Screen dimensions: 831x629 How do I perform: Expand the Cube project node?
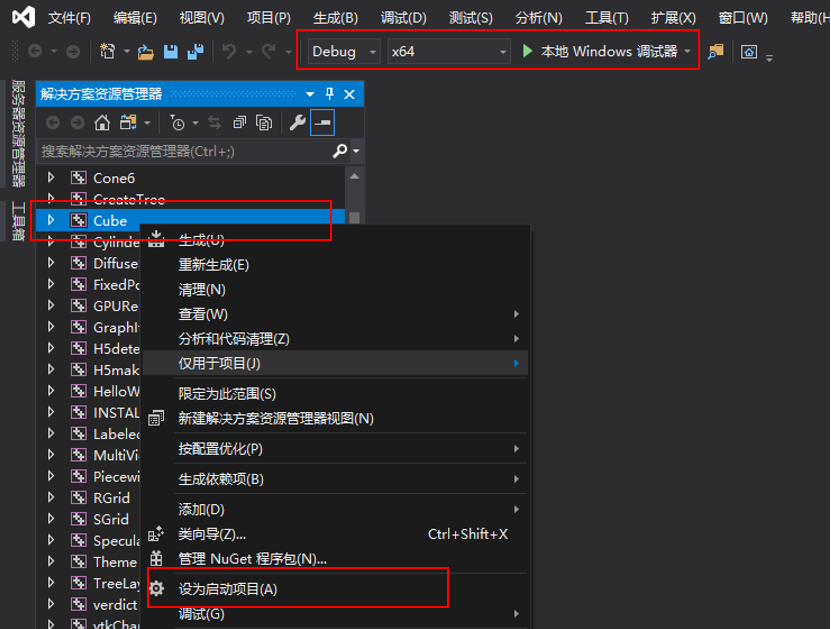point(51,220)
